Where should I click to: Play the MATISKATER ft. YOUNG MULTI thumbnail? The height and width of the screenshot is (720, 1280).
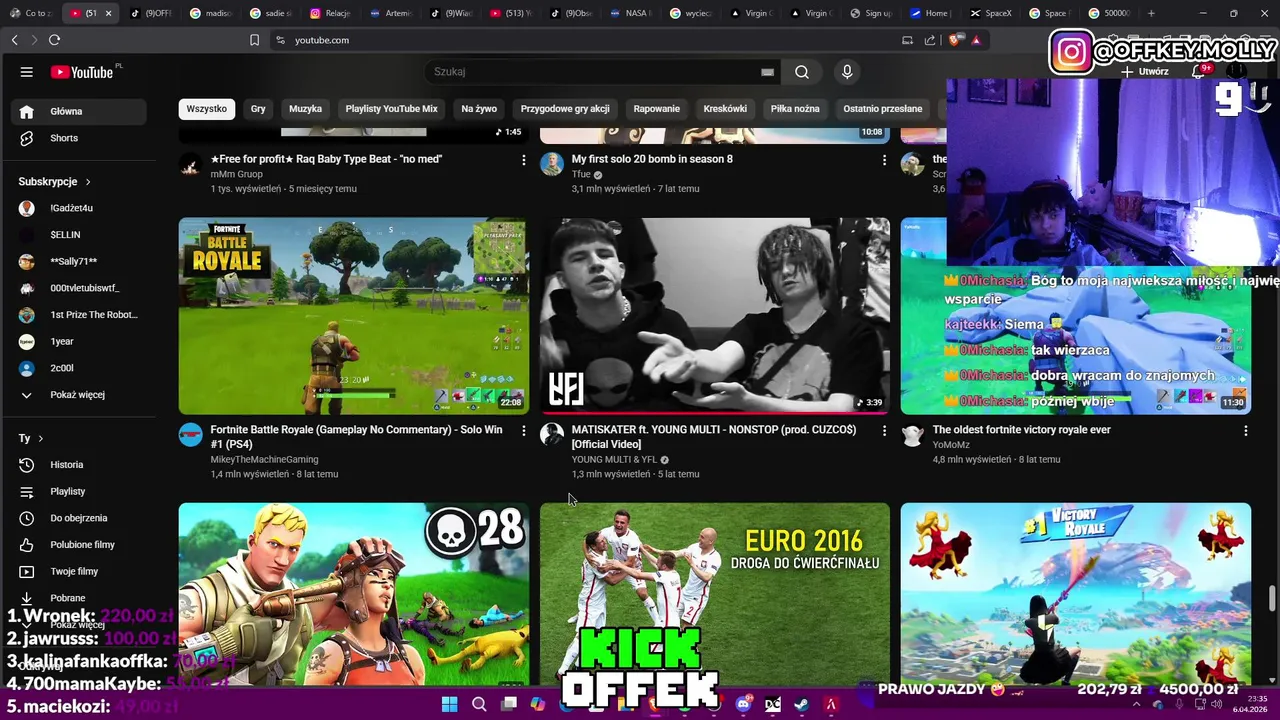pos(715,316)
